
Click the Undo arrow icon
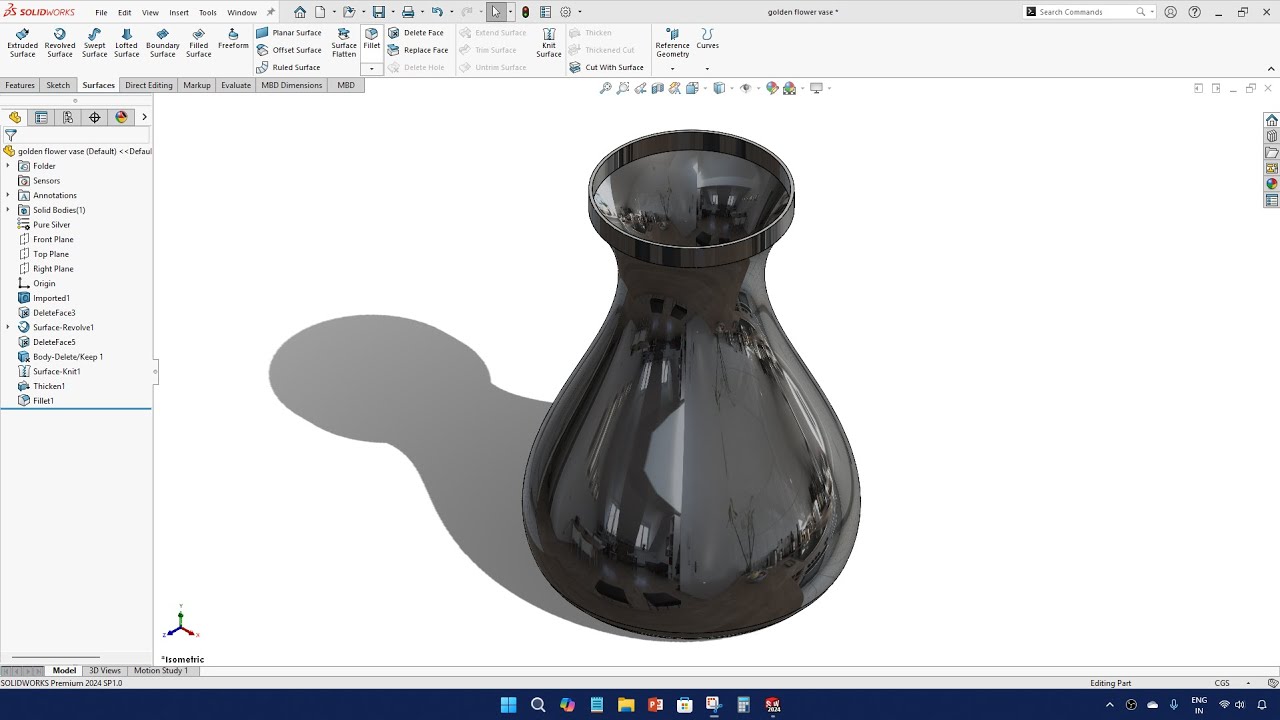(437, 12)
